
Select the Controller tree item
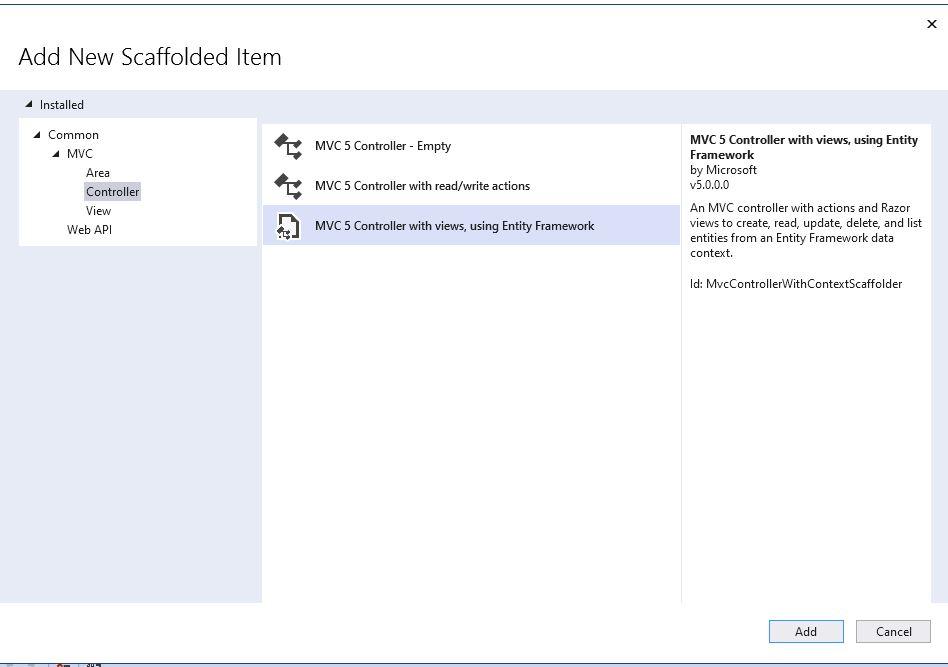112,192
